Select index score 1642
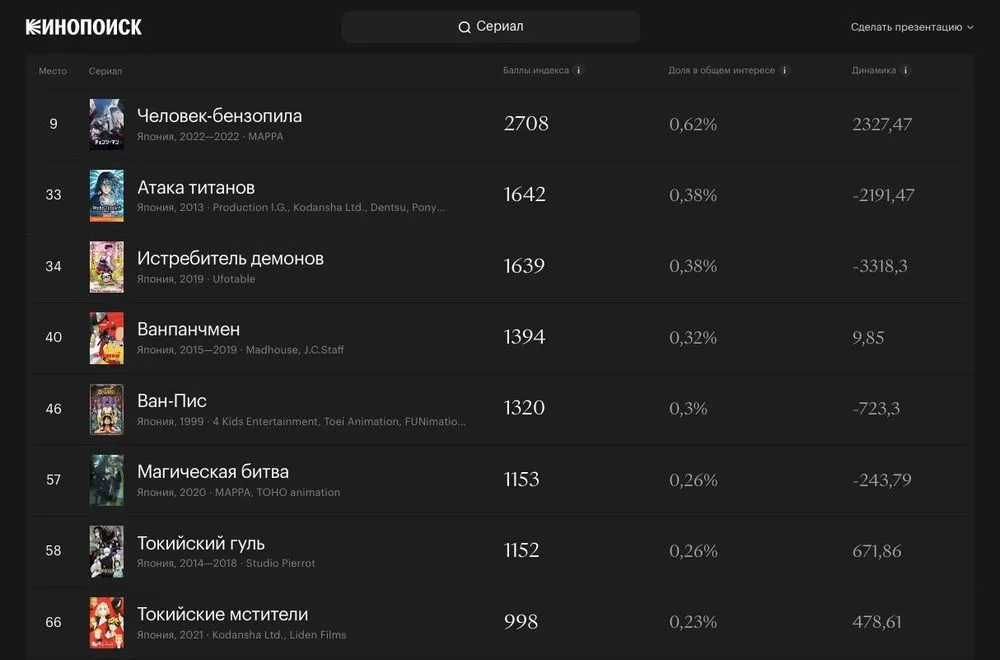Image resolution: width=1000 pixels, height=660 pixels. 525,194
